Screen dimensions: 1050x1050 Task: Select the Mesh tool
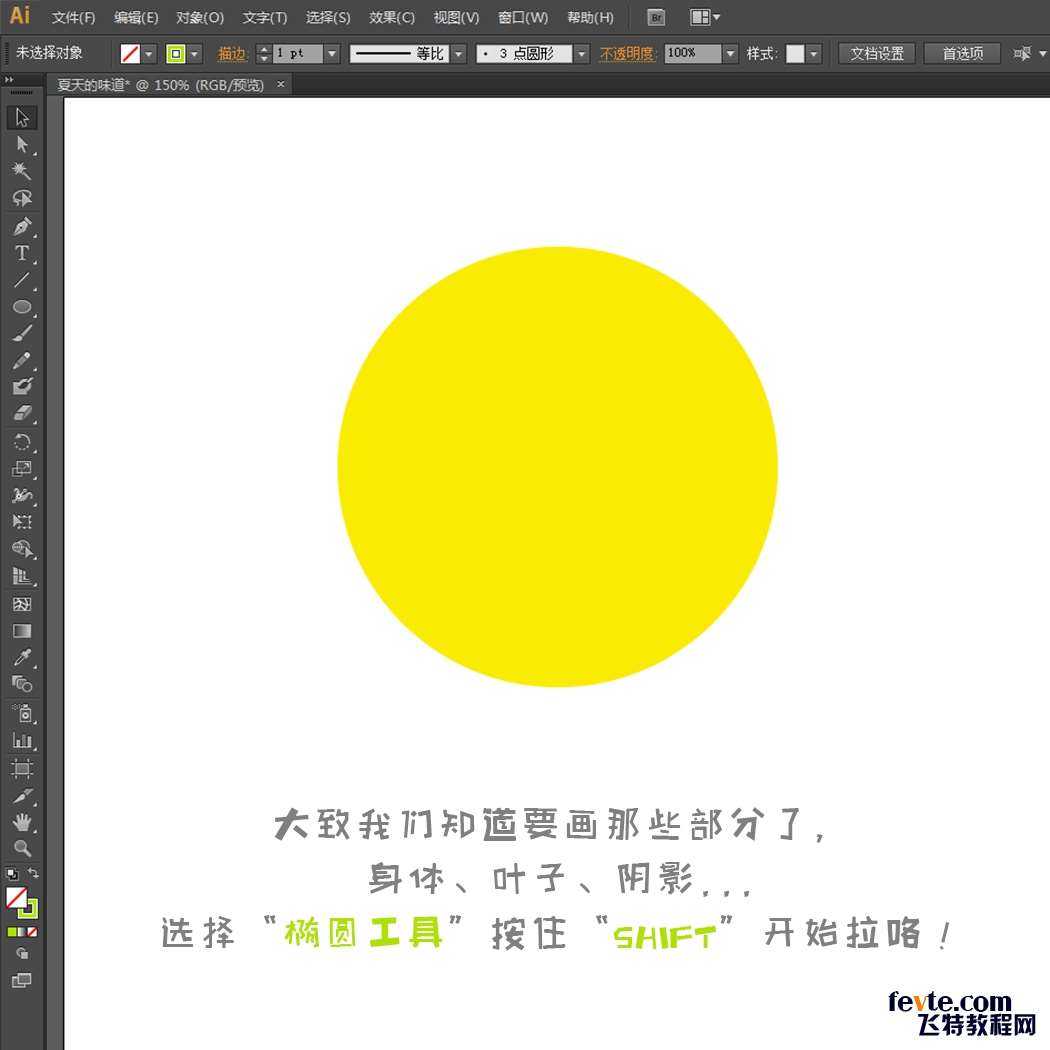click(x=22, y=605)
